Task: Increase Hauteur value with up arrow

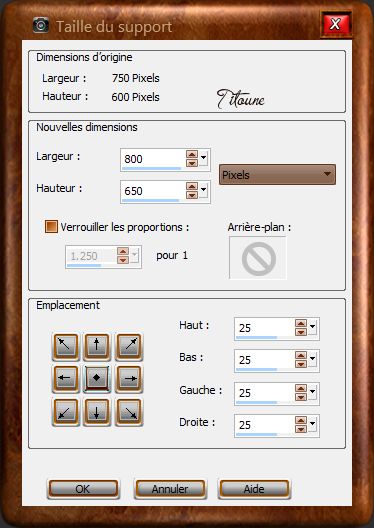Action: pos(192,187)
